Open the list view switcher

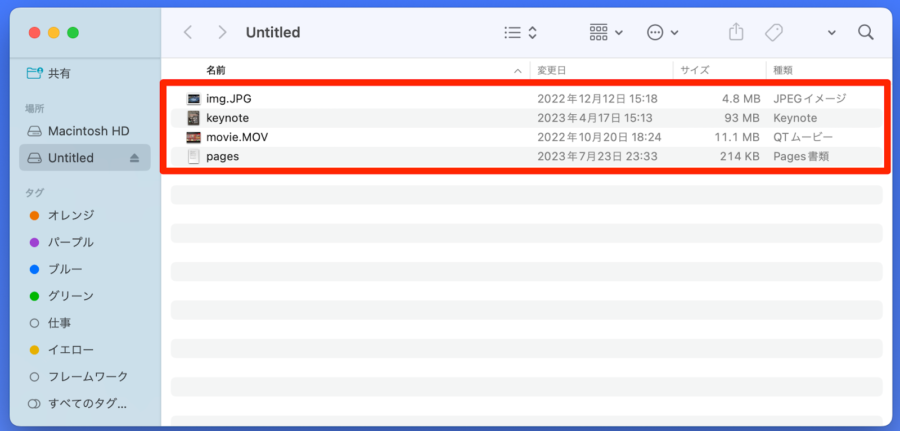521,32
